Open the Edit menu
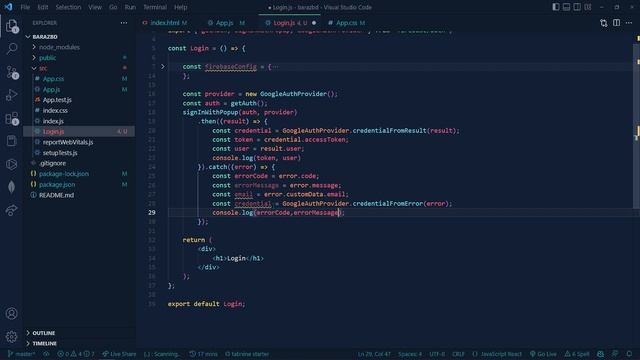This screenshot has height=360, width=640. [x=42, y=7]
